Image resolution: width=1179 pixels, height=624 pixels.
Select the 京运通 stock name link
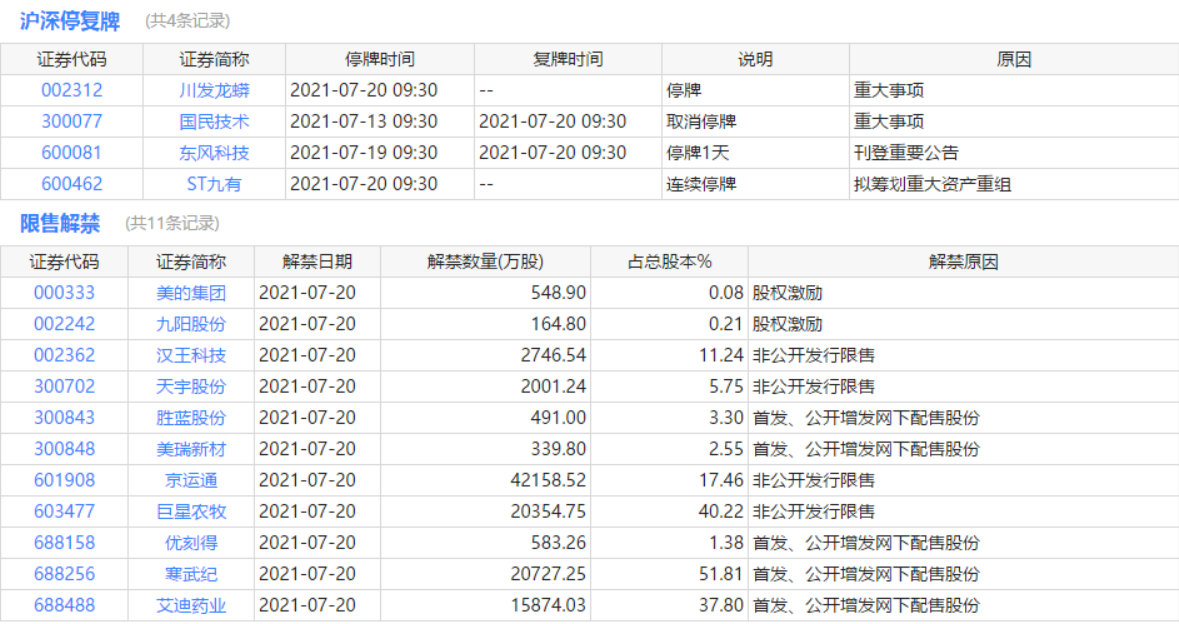(191, 480)
